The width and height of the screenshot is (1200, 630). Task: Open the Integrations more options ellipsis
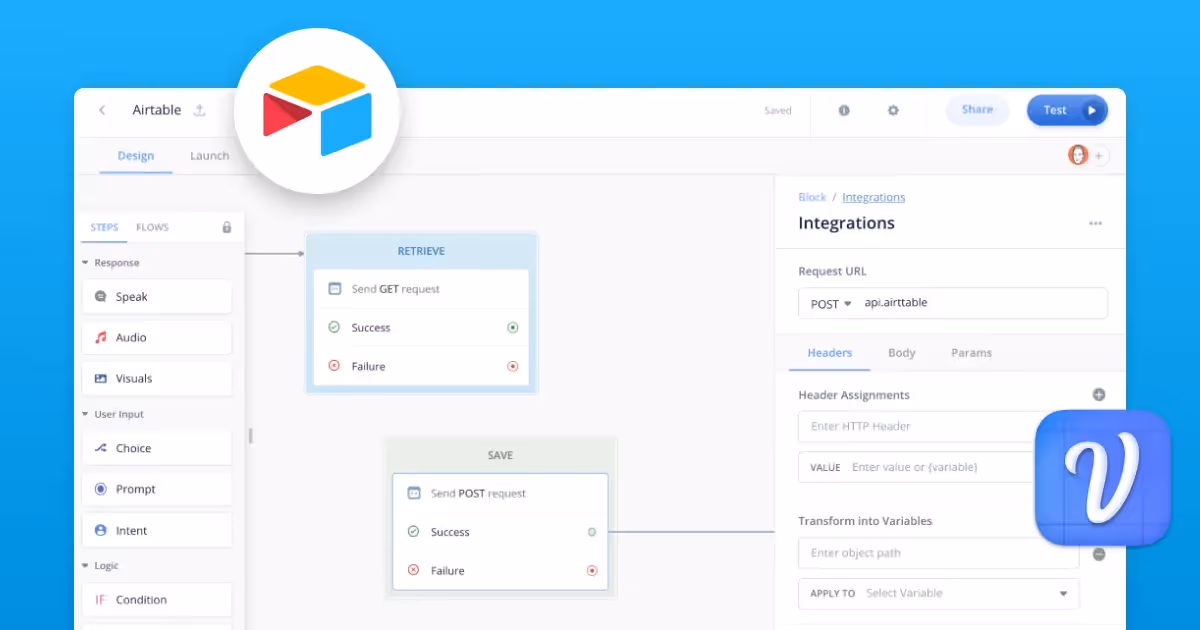[x=1096, y=224]
